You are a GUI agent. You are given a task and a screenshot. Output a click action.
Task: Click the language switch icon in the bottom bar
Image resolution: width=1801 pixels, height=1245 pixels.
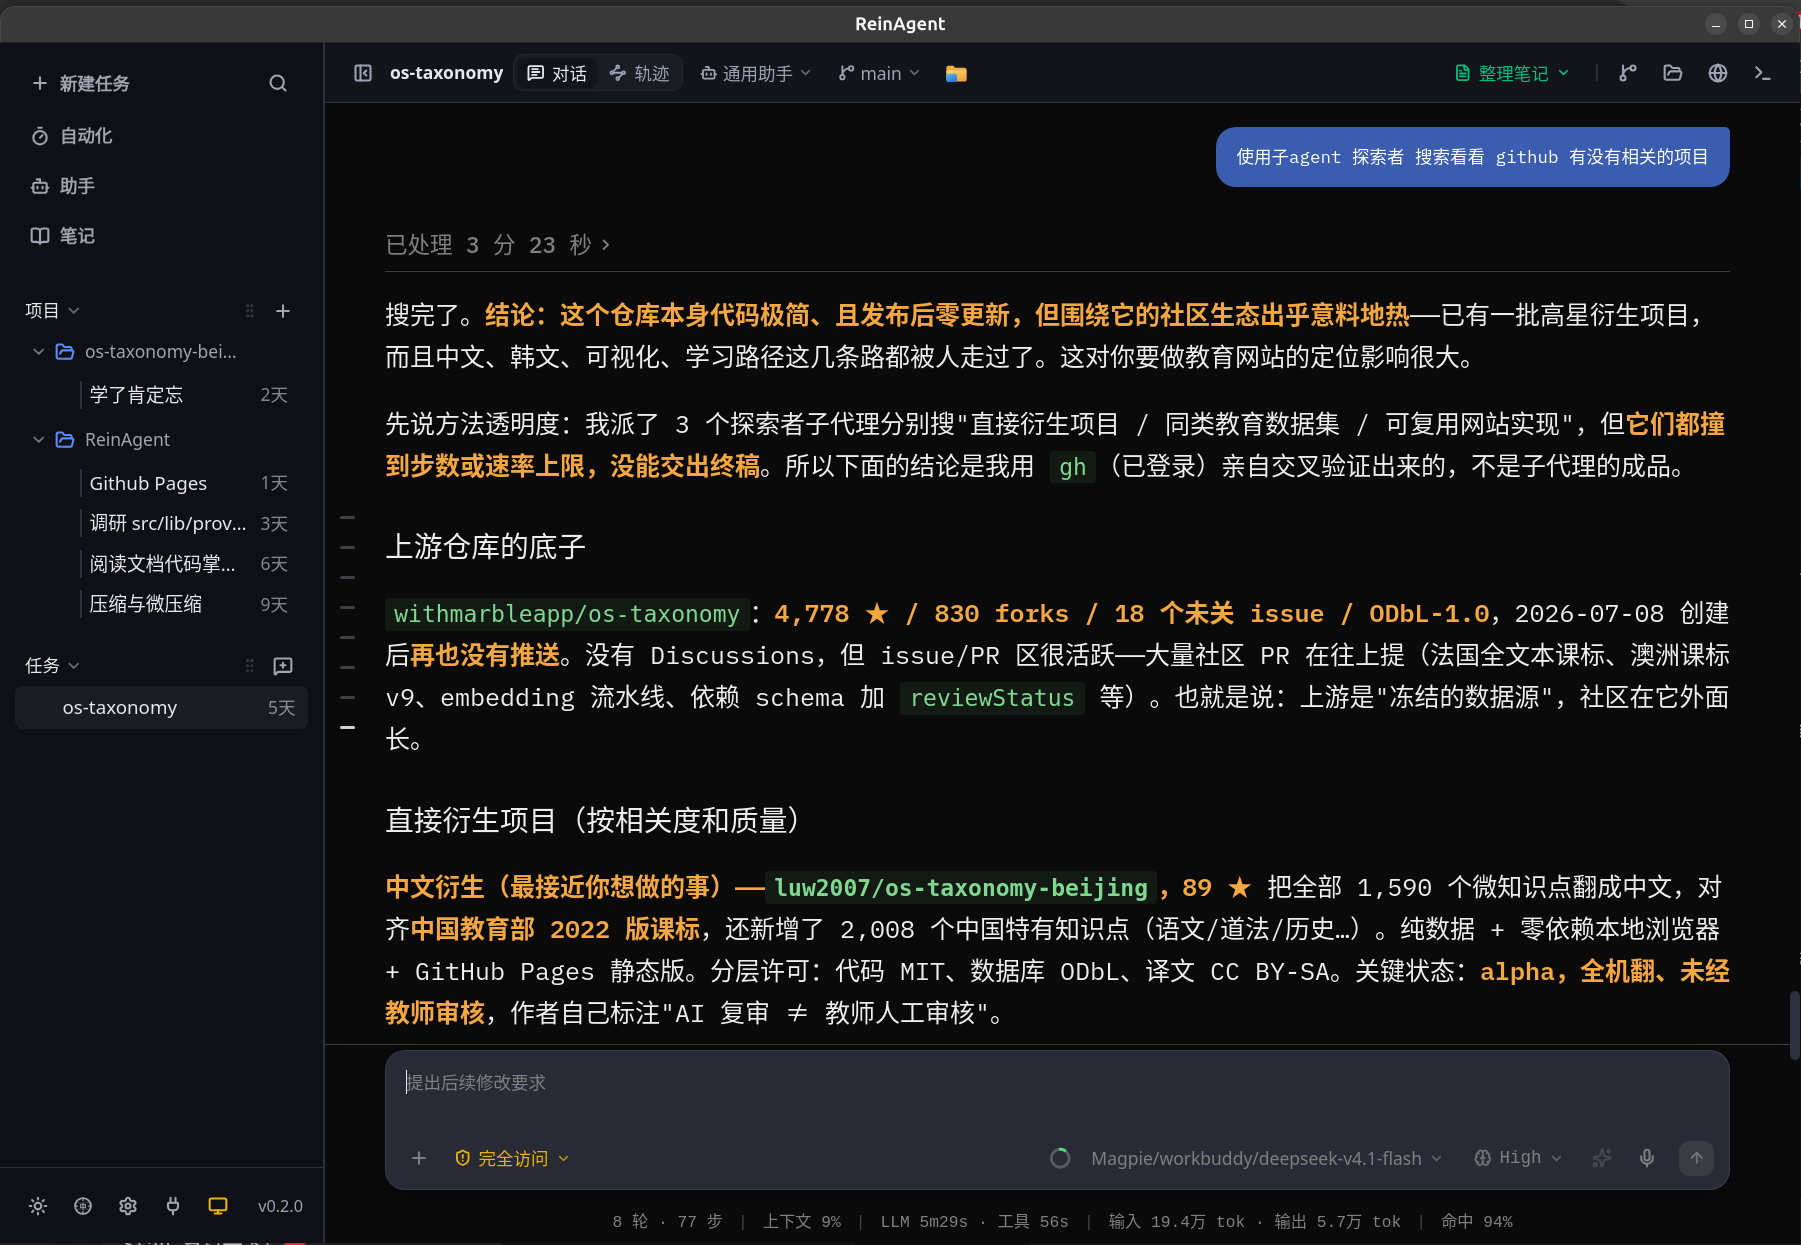pos(83,1206)
